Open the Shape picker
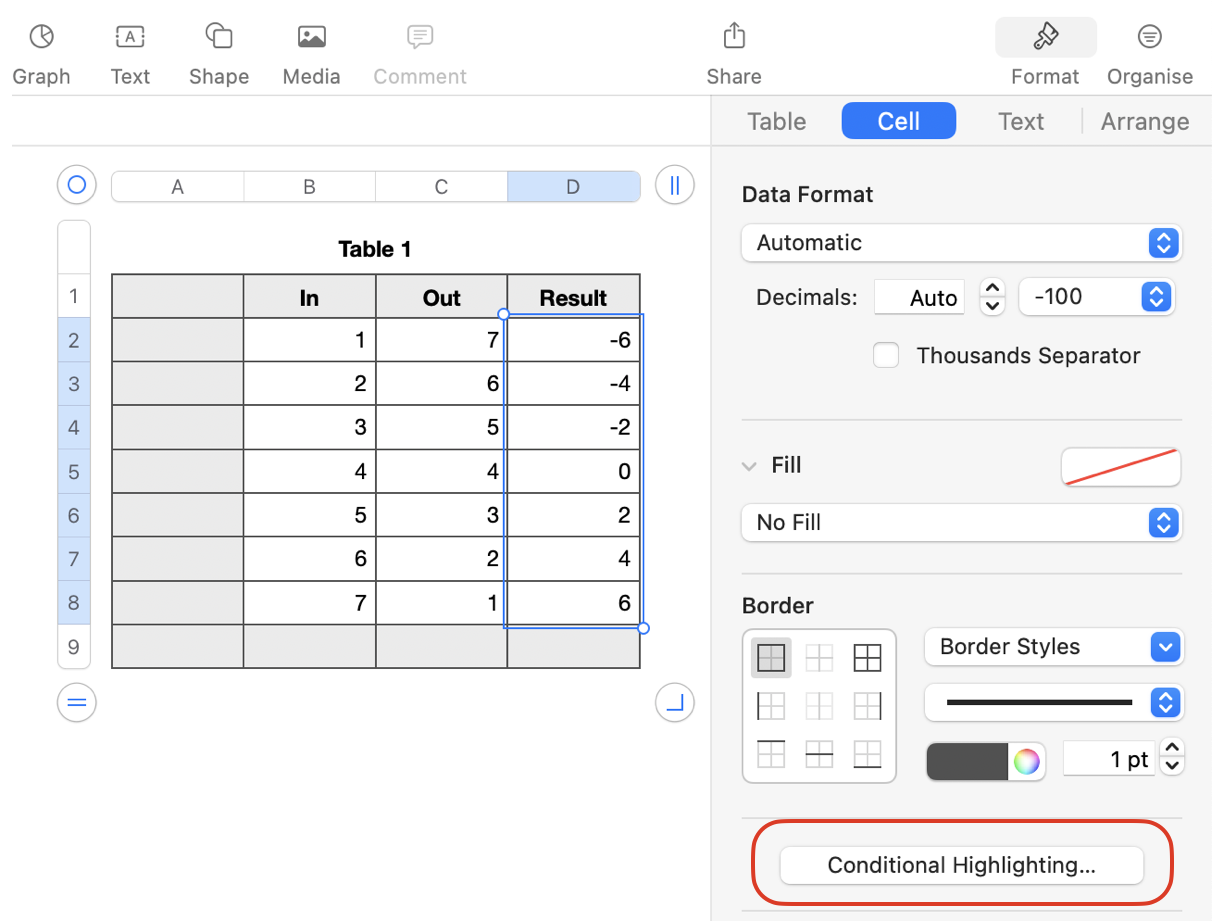1214x924 pixels. 218,53
